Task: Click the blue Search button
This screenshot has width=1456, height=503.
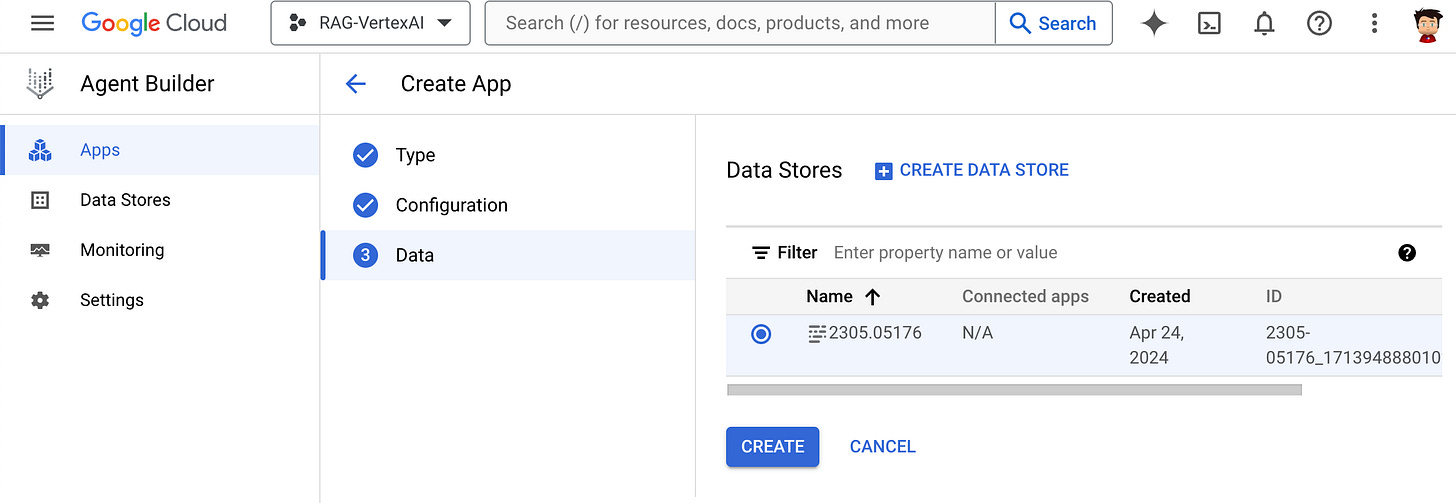Action: click(1054, 23)
